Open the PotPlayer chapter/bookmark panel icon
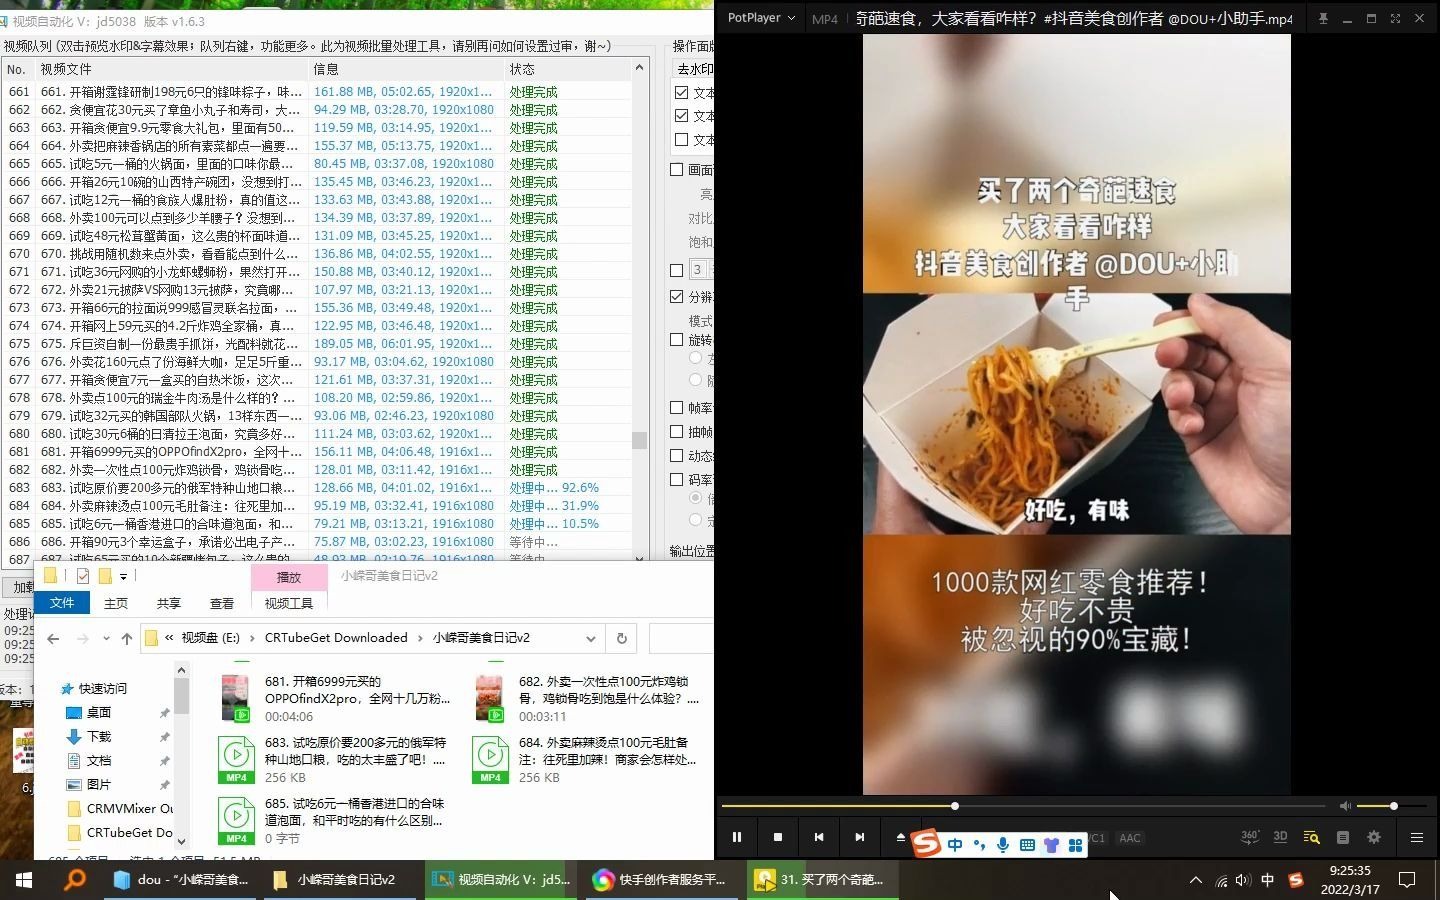The height and width of the screenshot is (900, 1440). (x=1343, y=837)
